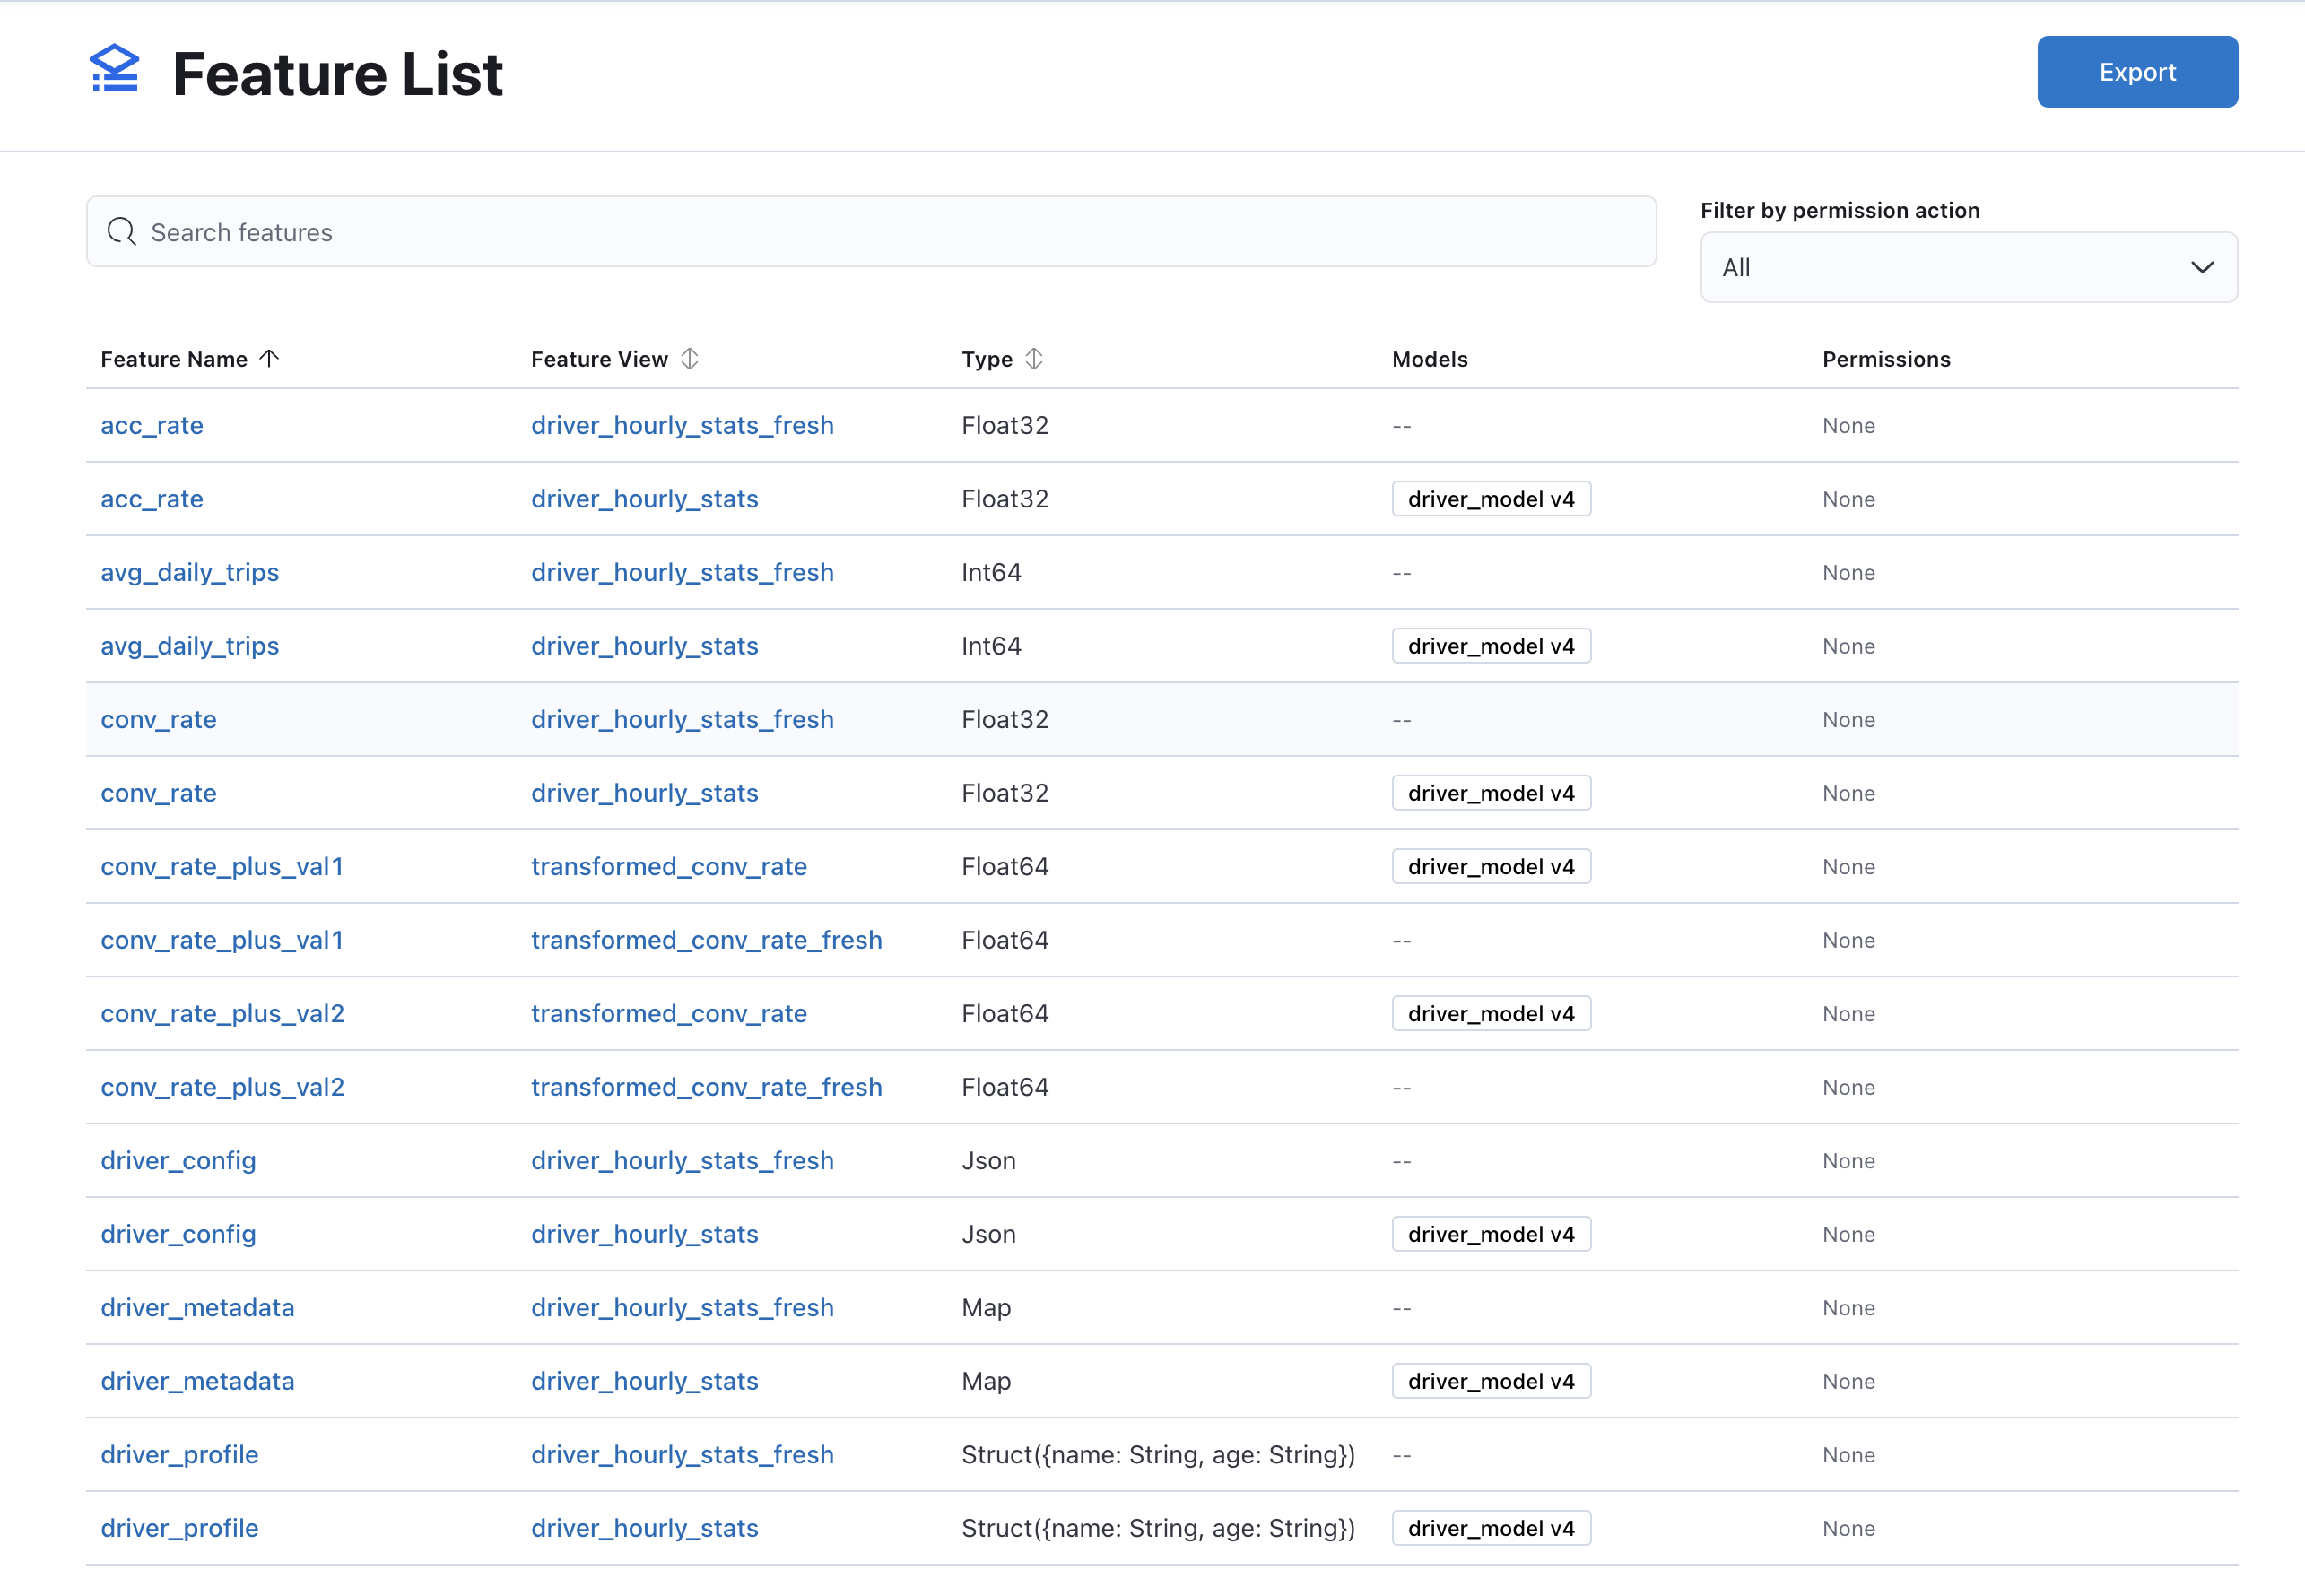2305x1596 pixels.
Task: Open acc_rate in driver_hourly_stats row
Action: coord(152,499)
